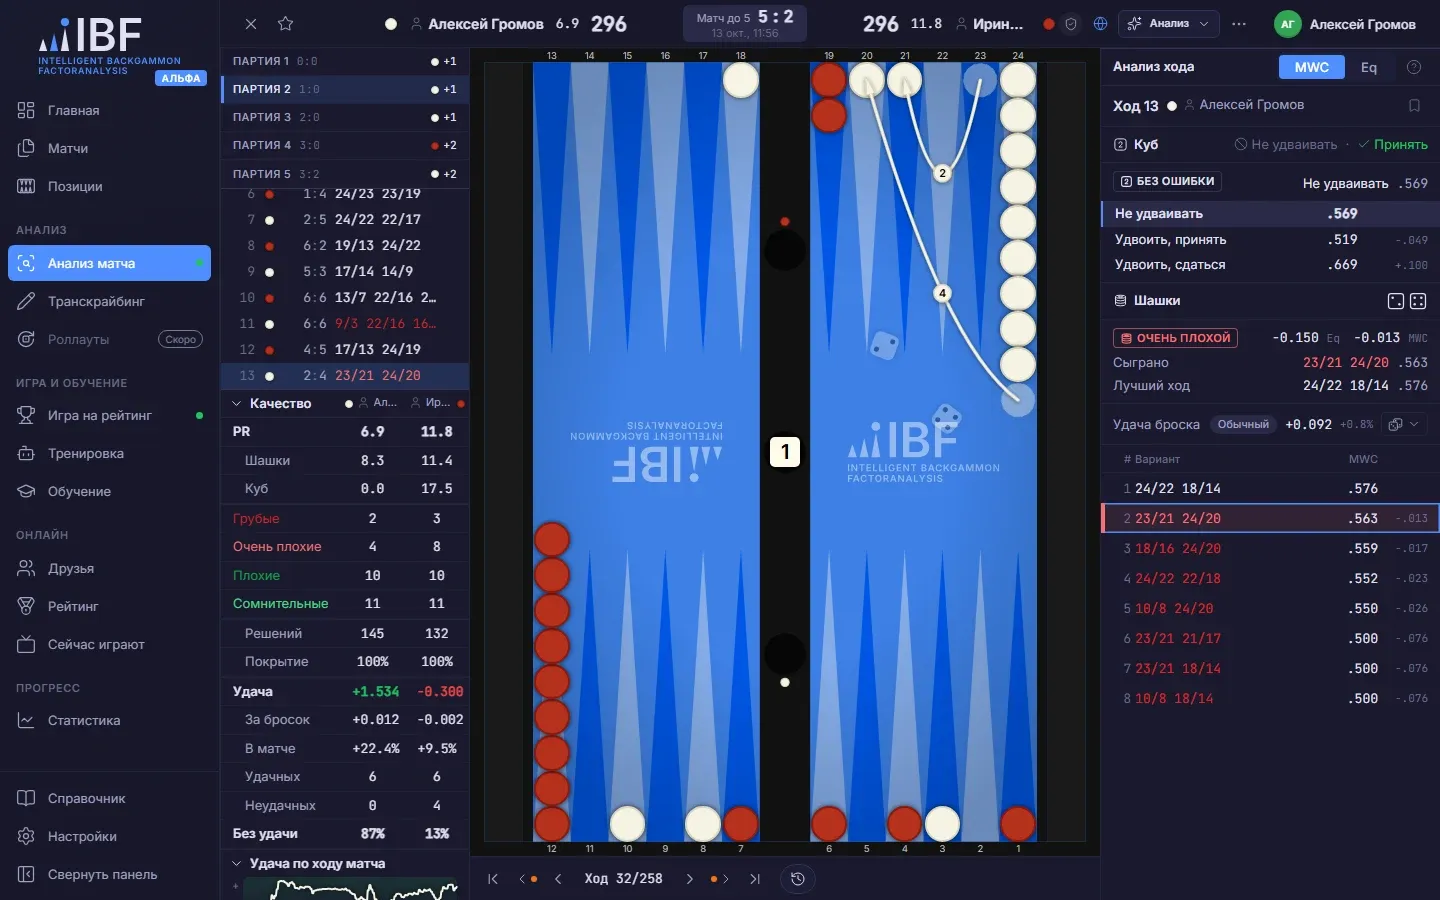This screenshot has height=900, width=1440.
Task: Open the Анализ dropdown in the header
Action: pyautogui.click(x=1169, y=24)
